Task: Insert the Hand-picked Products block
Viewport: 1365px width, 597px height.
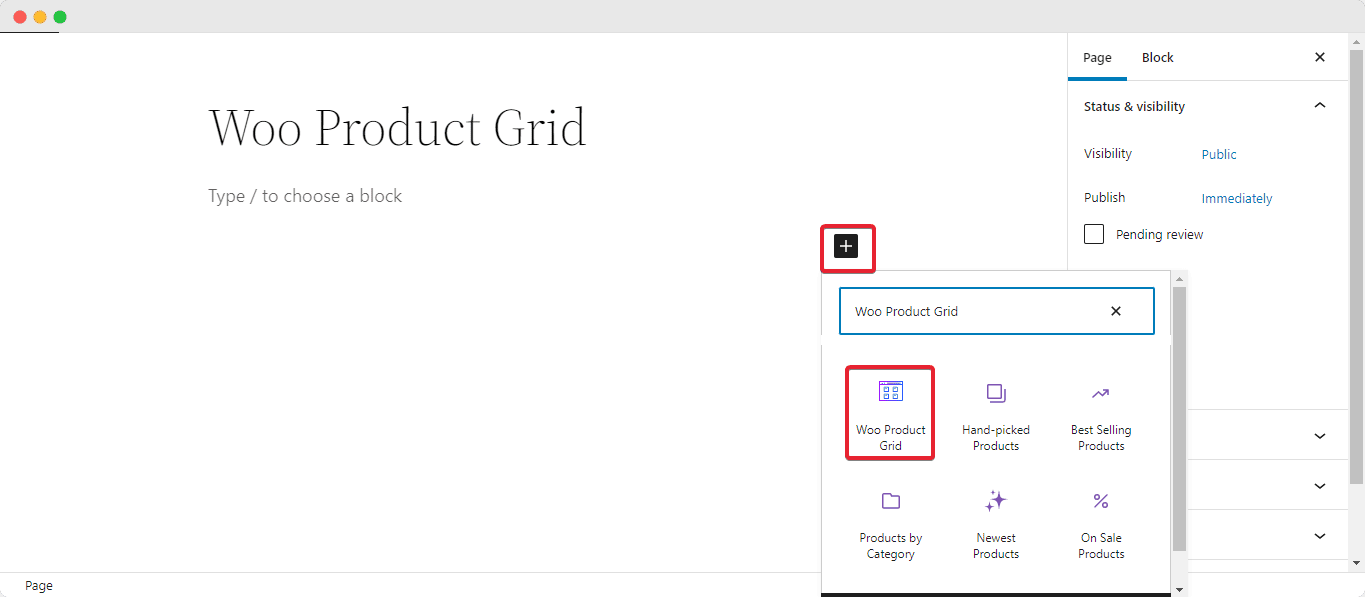Action: point(996,415)
